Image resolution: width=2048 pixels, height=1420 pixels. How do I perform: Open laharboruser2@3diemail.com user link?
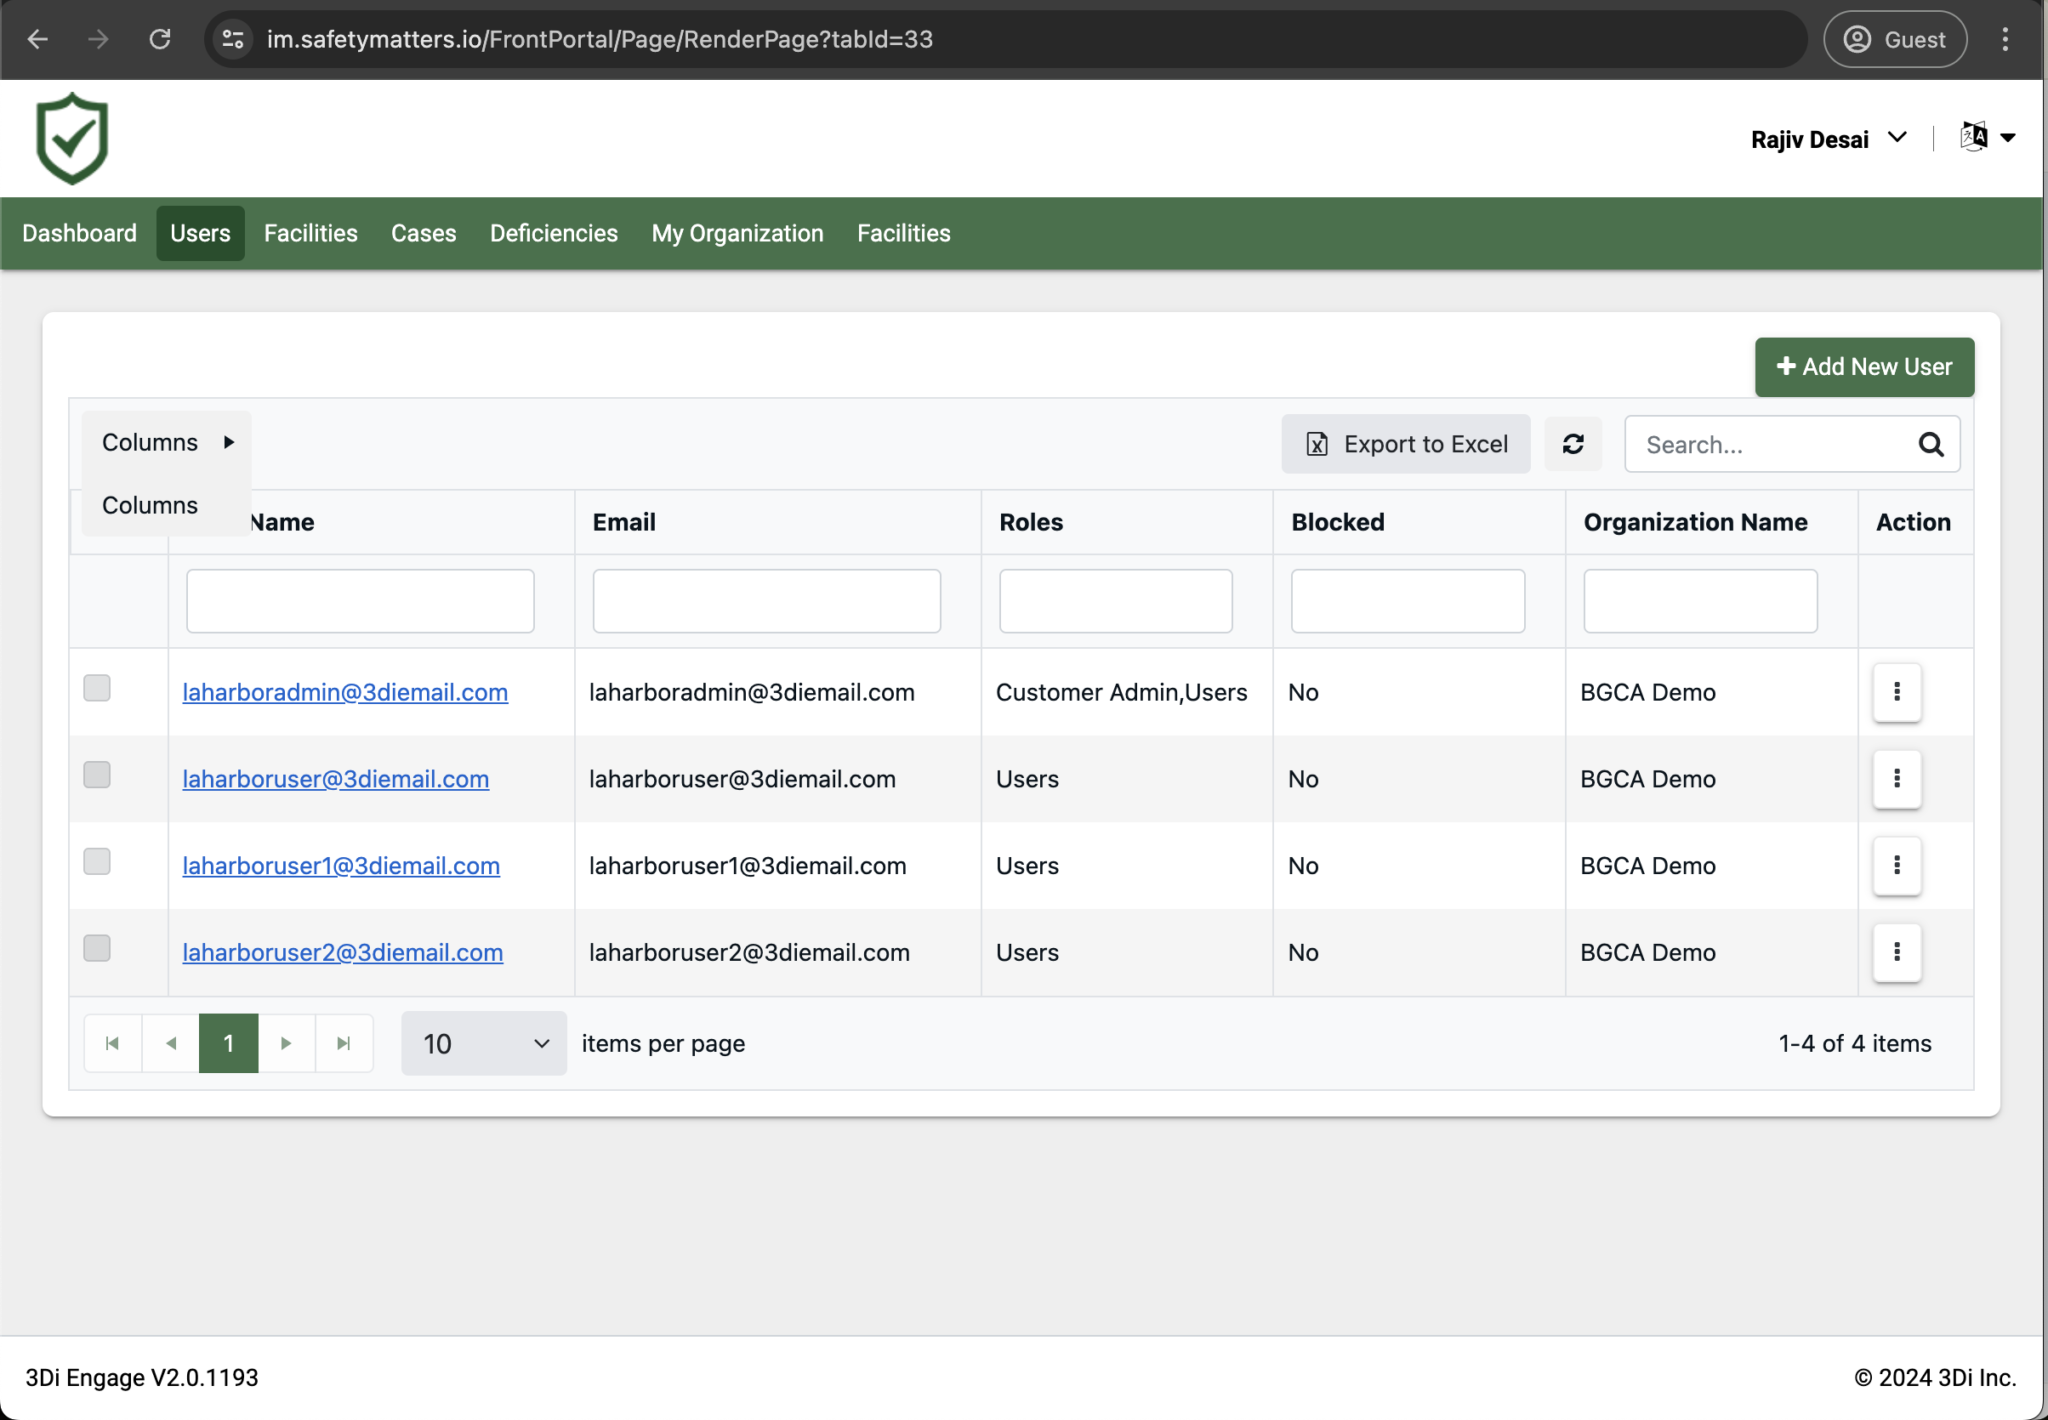(x=342, y=952)
